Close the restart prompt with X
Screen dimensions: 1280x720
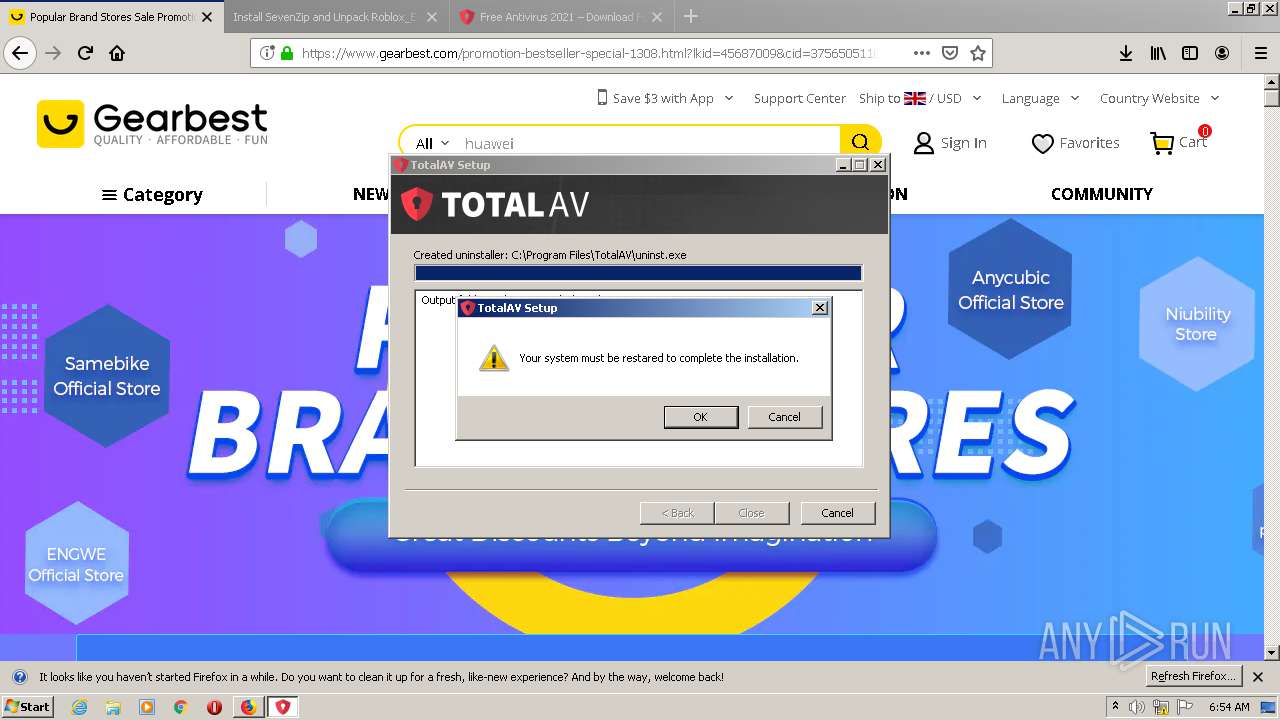click(x=820, y=308)
